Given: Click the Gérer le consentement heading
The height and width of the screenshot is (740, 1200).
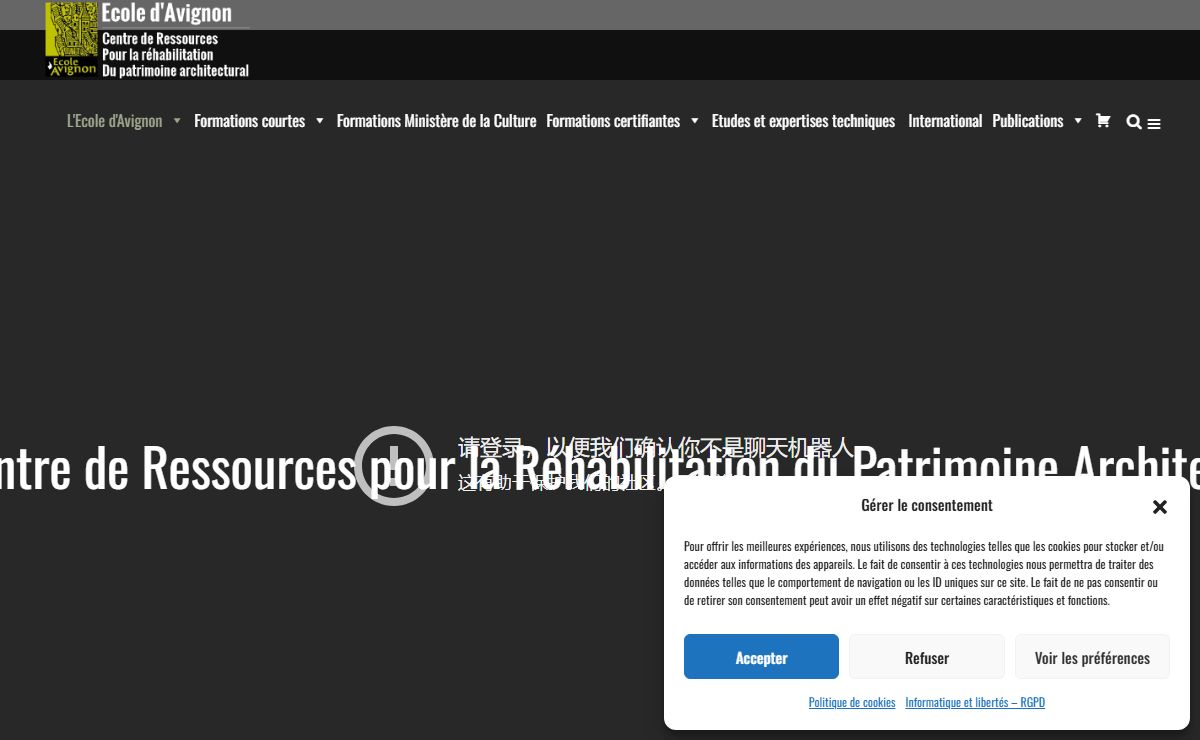Looking at the screenshot, I should tap(927, 506).
